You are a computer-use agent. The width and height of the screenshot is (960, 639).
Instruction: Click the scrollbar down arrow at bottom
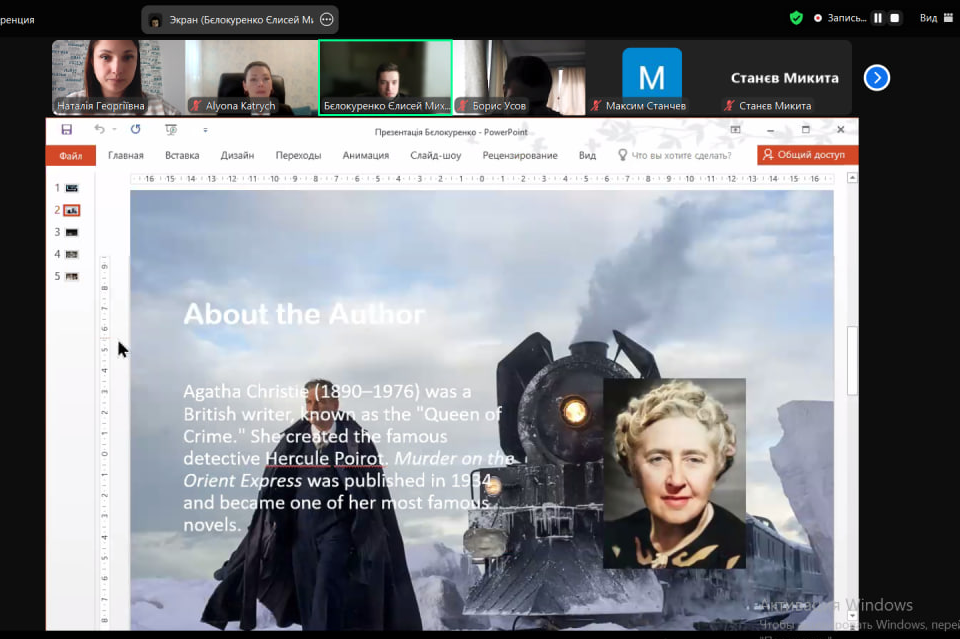tap(852, 616)
